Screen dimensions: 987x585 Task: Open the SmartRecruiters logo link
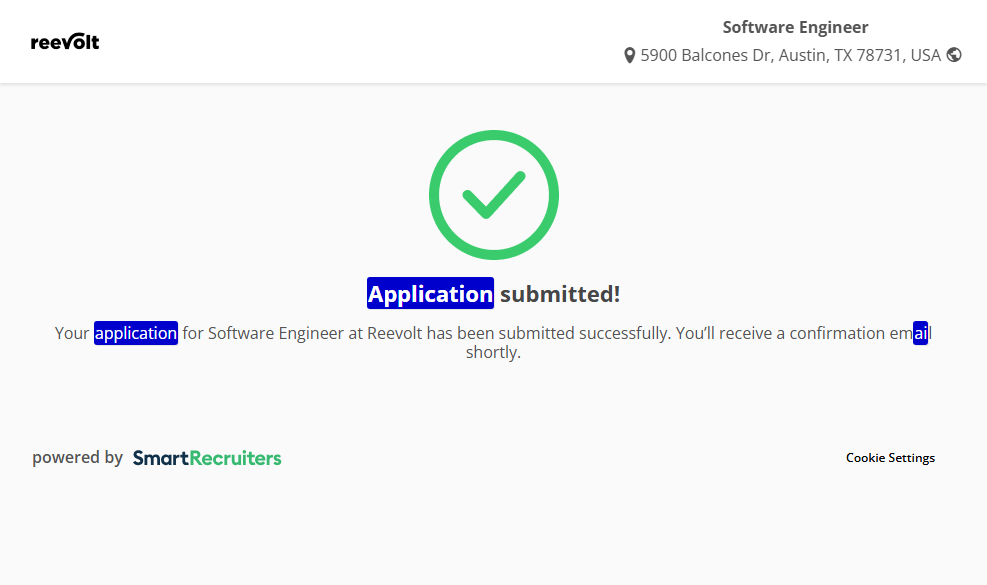coord(207,458)
